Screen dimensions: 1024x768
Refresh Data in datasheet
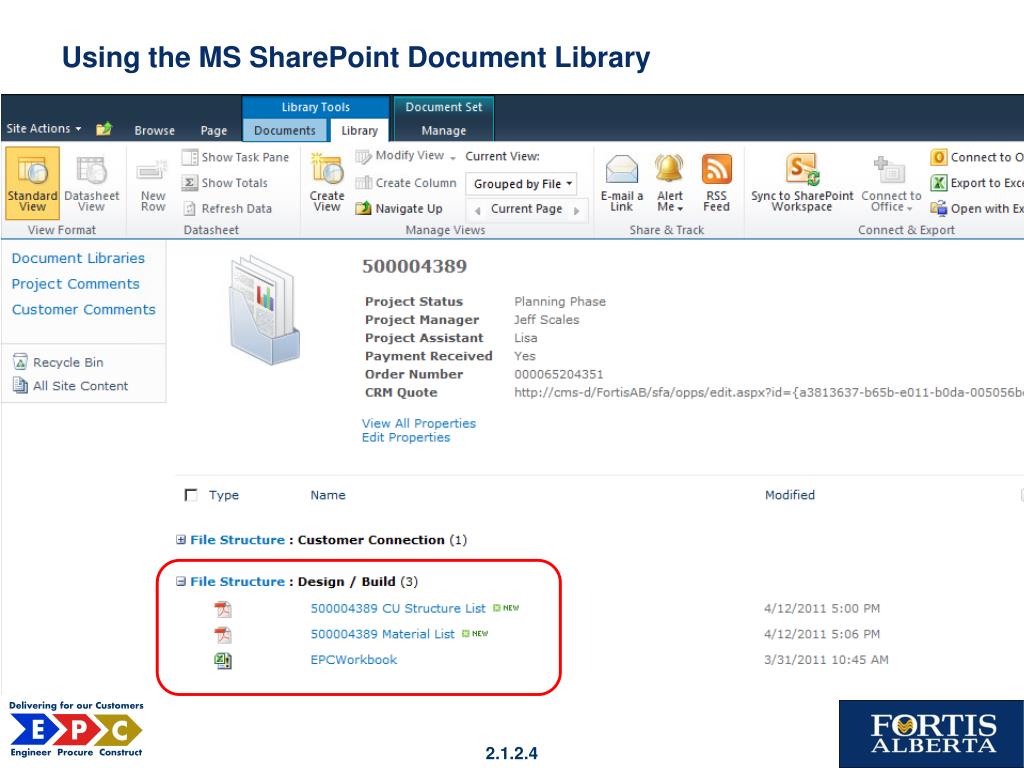[227, 208]
